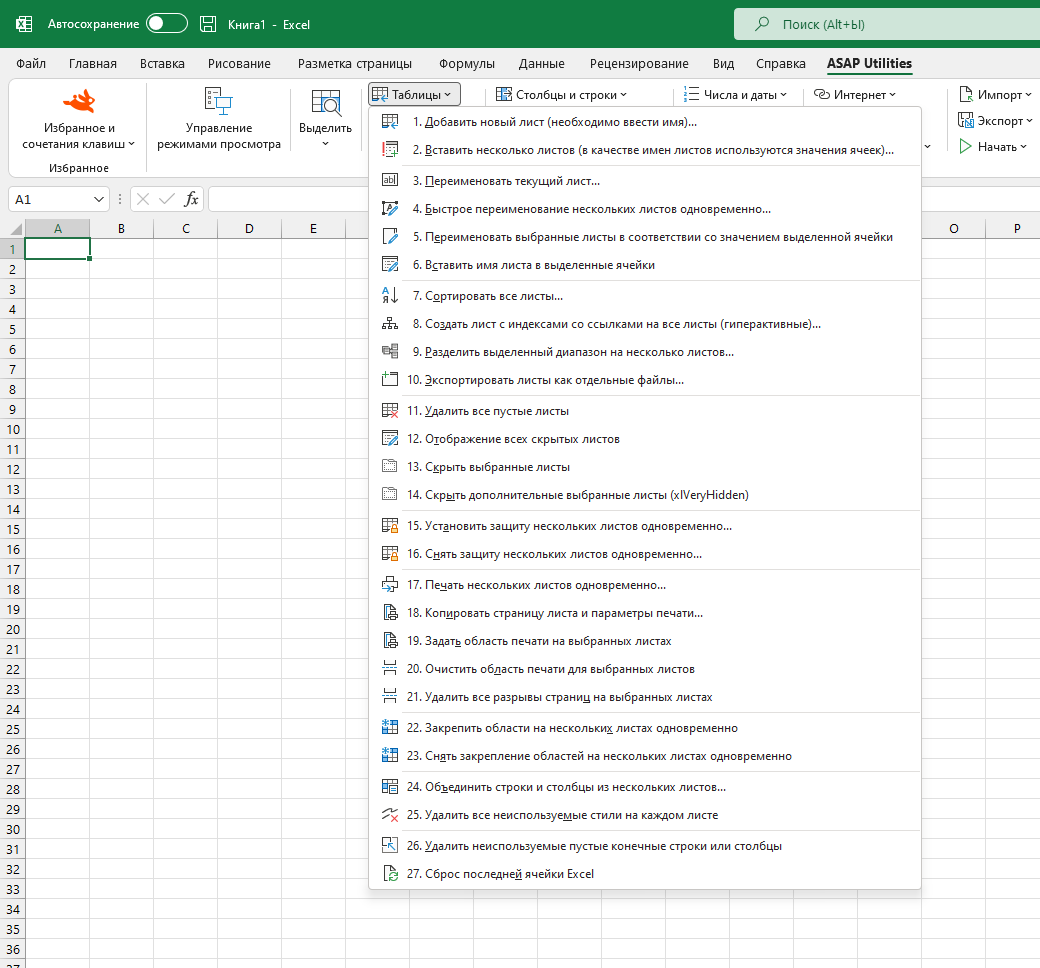
Task: Click the clear print area icon for item 20
Action: pos(390,669)
